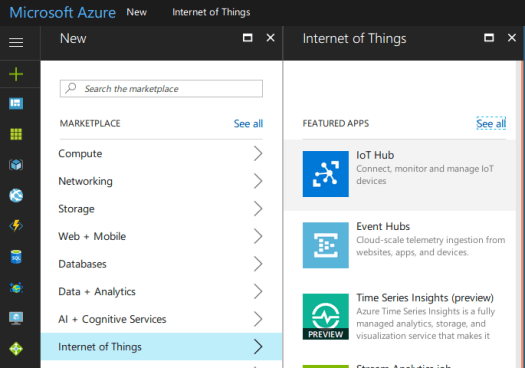Click the Microsoft Azure logo
525x368 pixels.
point(62,13)
